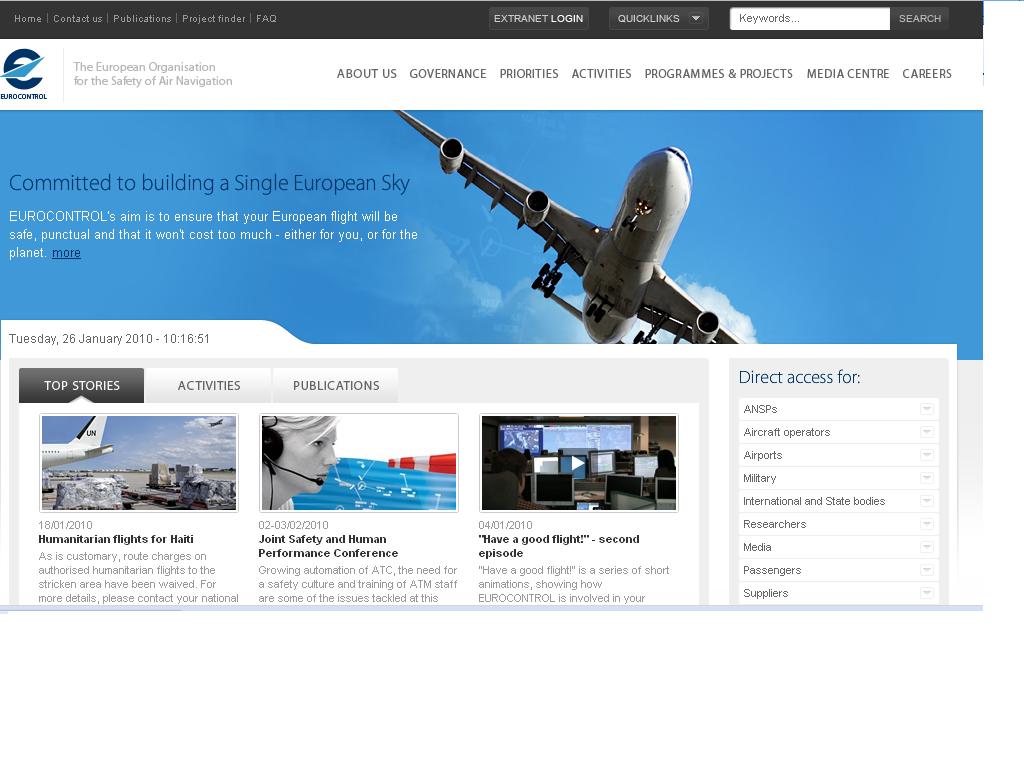Click the SEARCH button
Screen dimensions: 1024x768
[x=920, y=18]
